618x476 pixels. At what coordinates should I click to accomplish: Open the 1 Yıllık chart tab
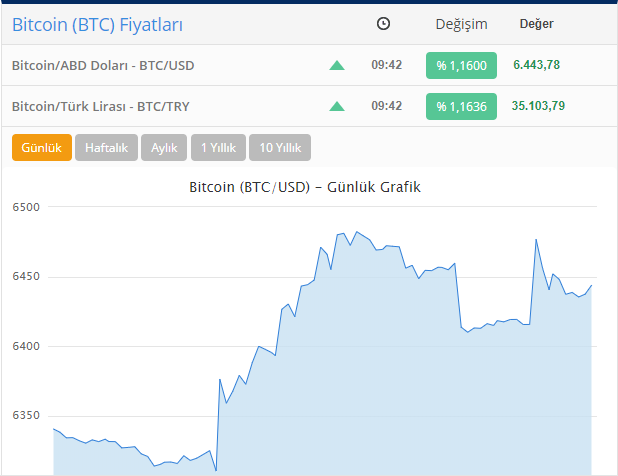(x=218, y=147)
